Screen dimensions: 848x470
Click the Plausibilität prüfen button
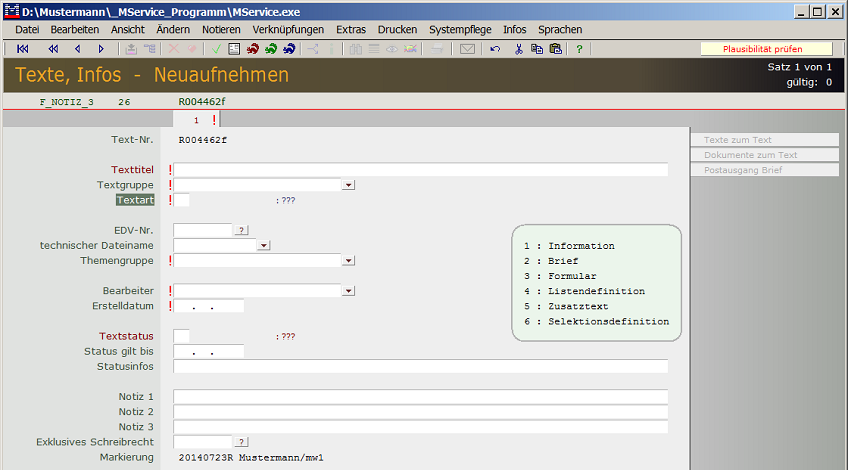(x=764, y=49)
